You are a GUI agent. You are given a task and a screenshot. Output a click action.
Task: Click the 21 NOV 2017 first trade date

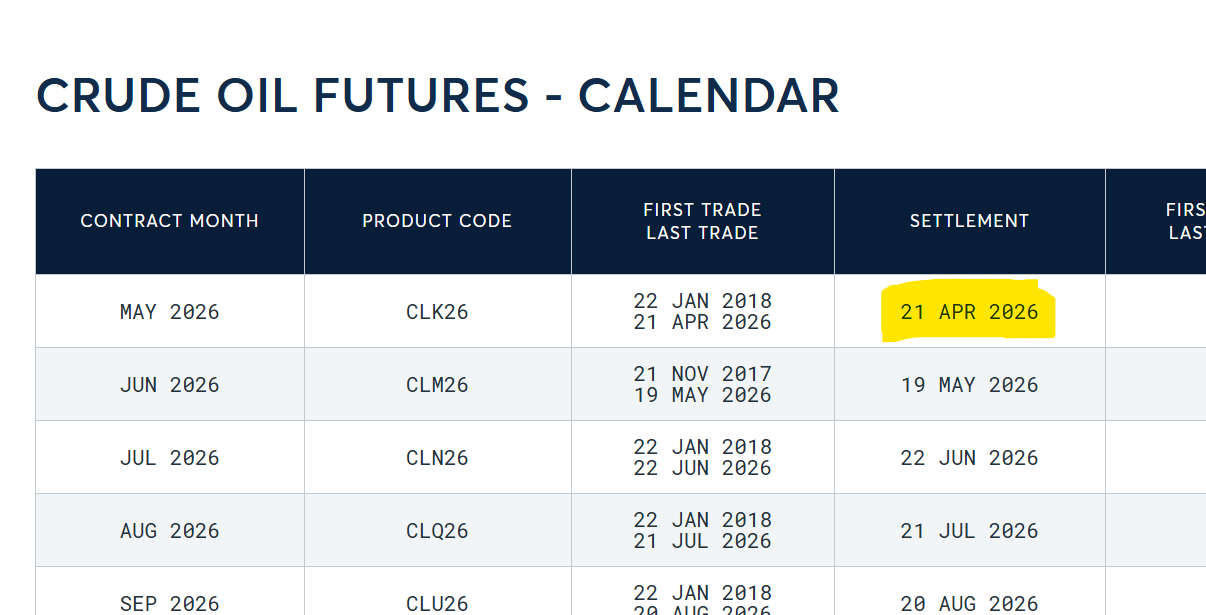702,375
